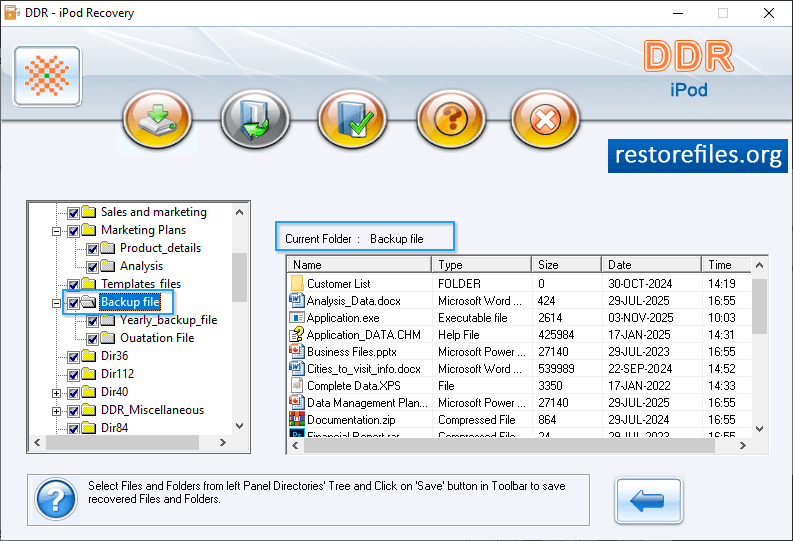Image resolution: width=793 pixels, height=541 pixels.
Task: Uncheck the Sales and marketing checkbox
Action: pyautogui.click(x=73, y=213)
